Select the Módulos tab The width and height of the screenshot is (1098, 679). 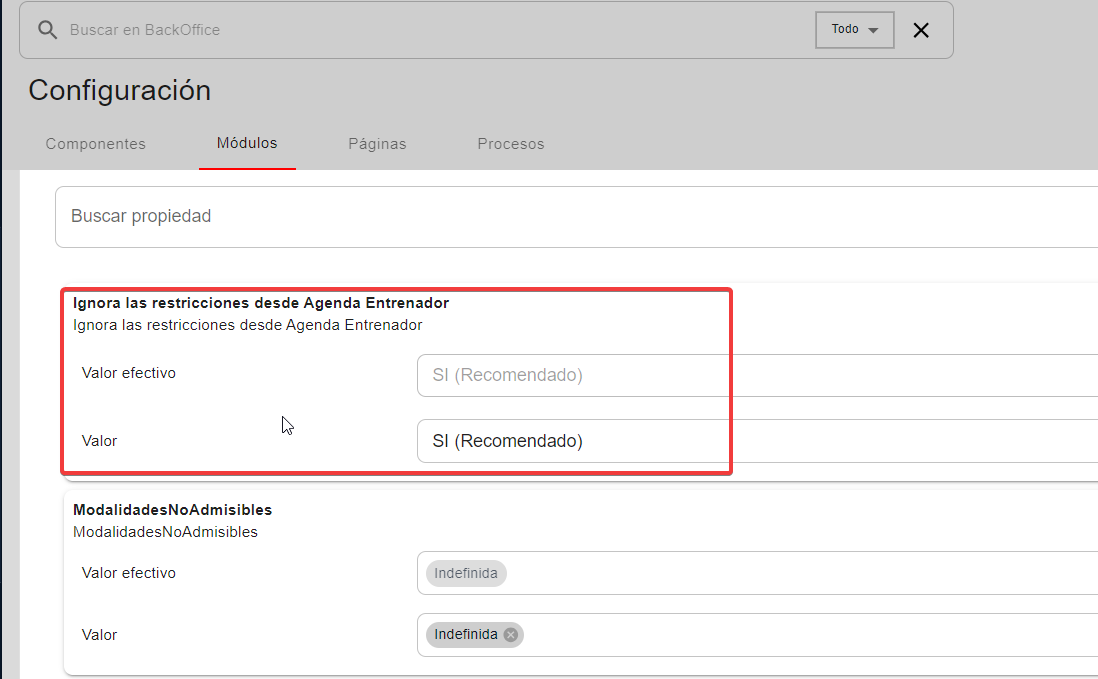247,144
